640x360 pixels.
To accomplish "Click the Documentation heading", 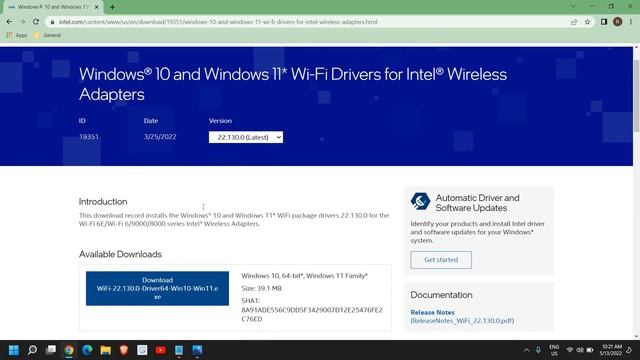I will click(x=441, y=295).
